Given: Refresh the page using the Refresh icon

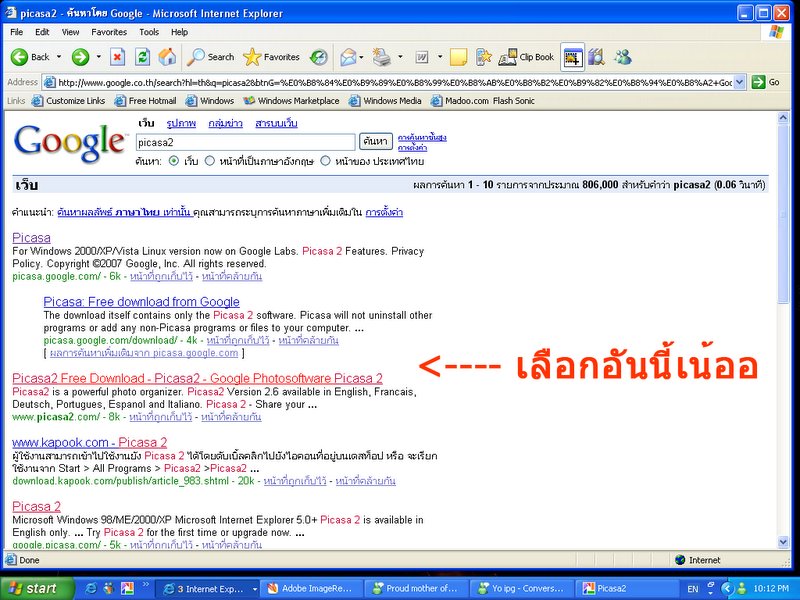Looking at the screenshot, I should tap(142, 57).
